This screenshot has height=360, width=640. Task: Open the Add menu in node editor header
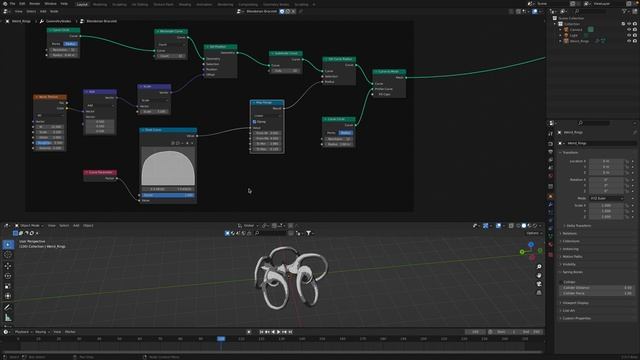point(43,11)
